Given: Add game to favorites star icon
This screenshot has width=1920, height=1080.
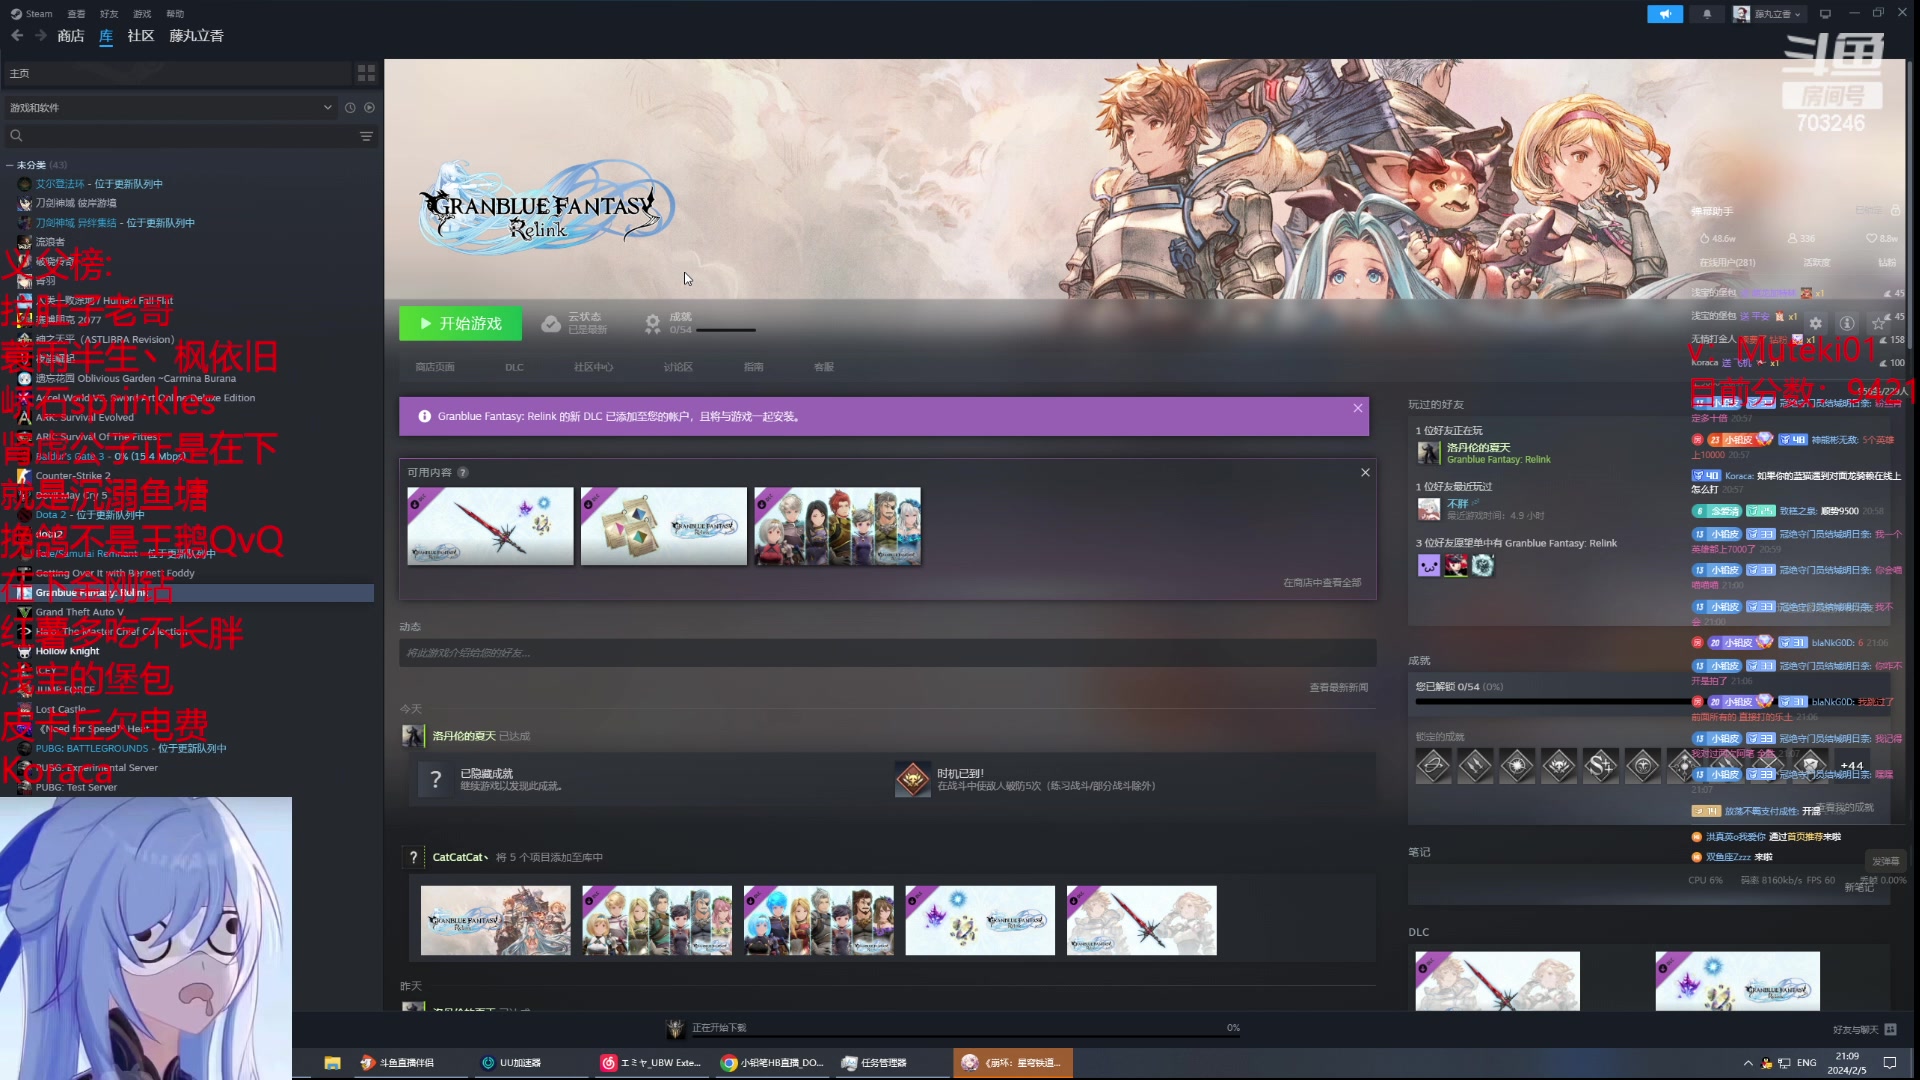Looking at the screenshot, I should [x=1879, y=324].
